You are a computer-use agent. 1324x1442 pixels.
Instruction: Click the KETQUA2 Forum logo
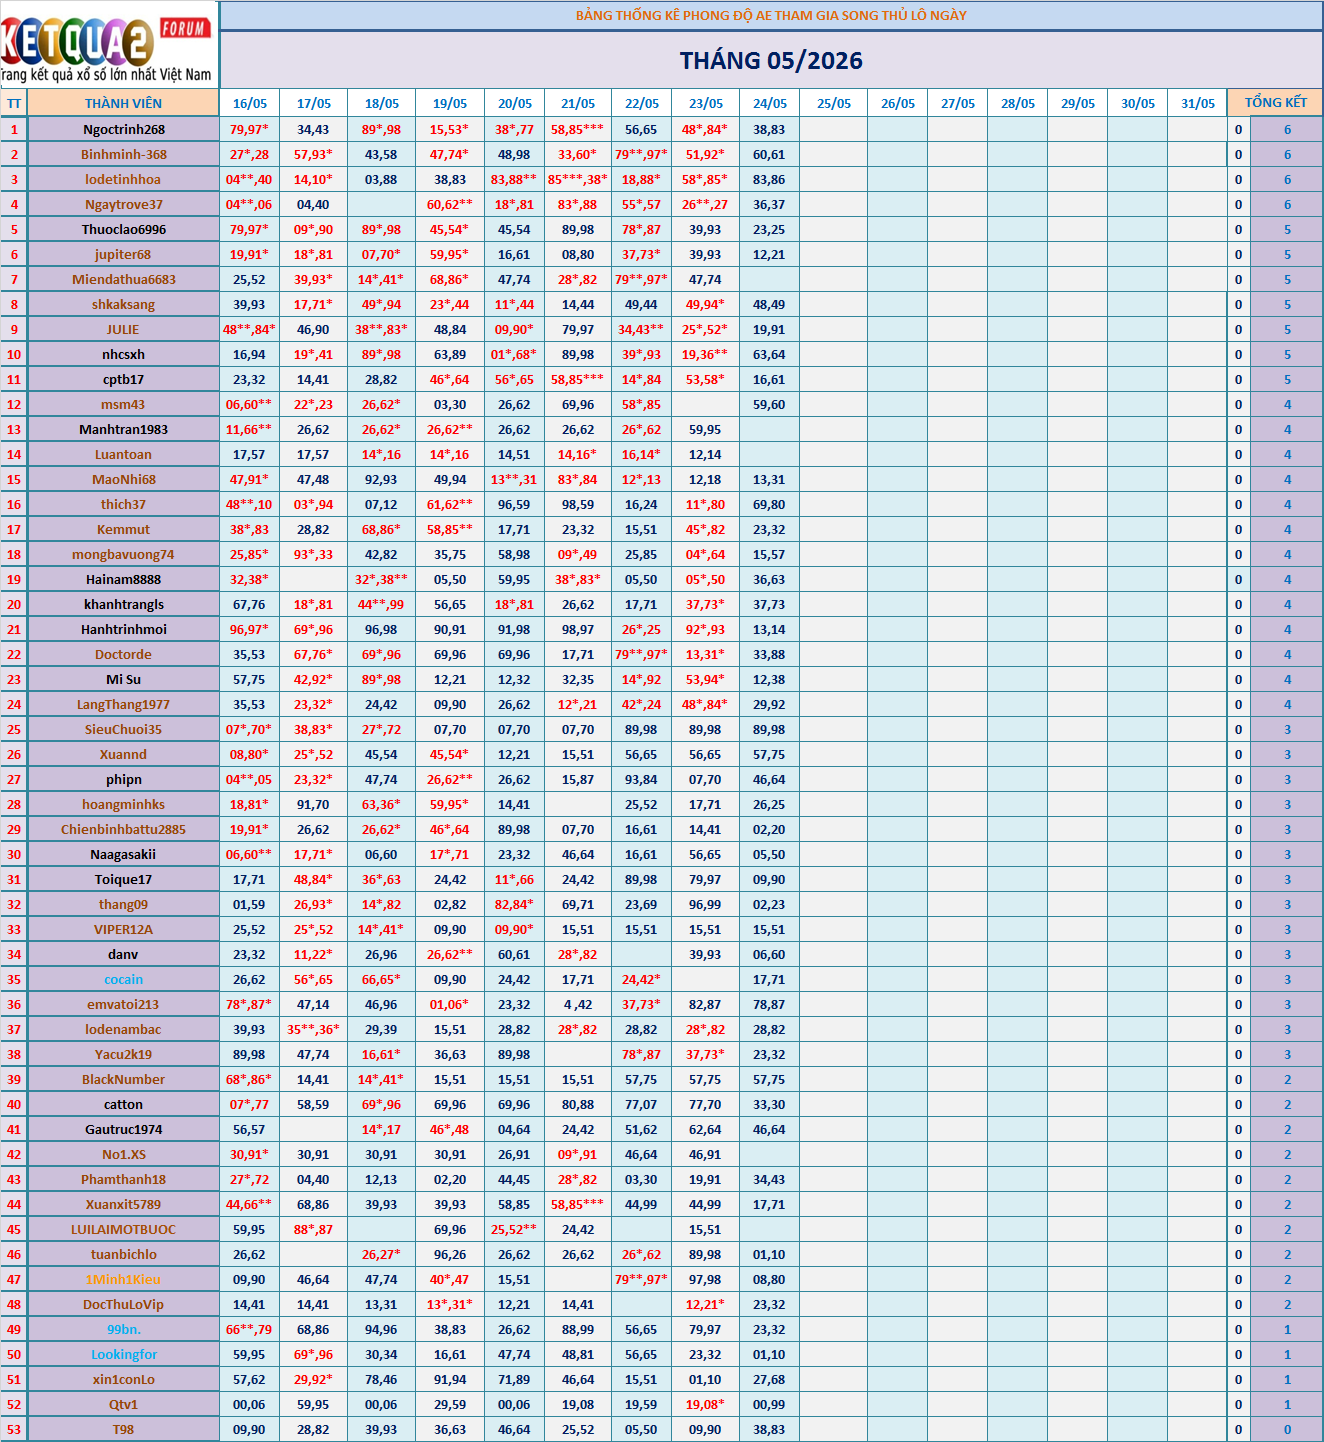click(x=108, y=45)
